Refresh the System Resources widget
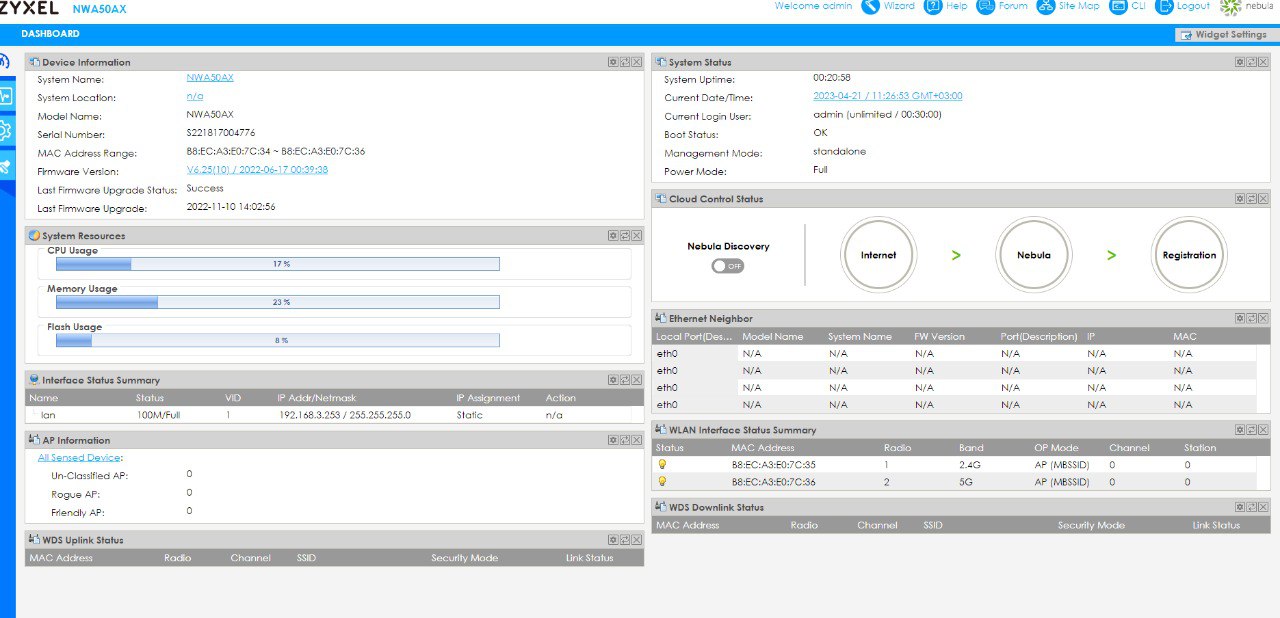Screen dimensions: 1280x618 tap(625, 236)
